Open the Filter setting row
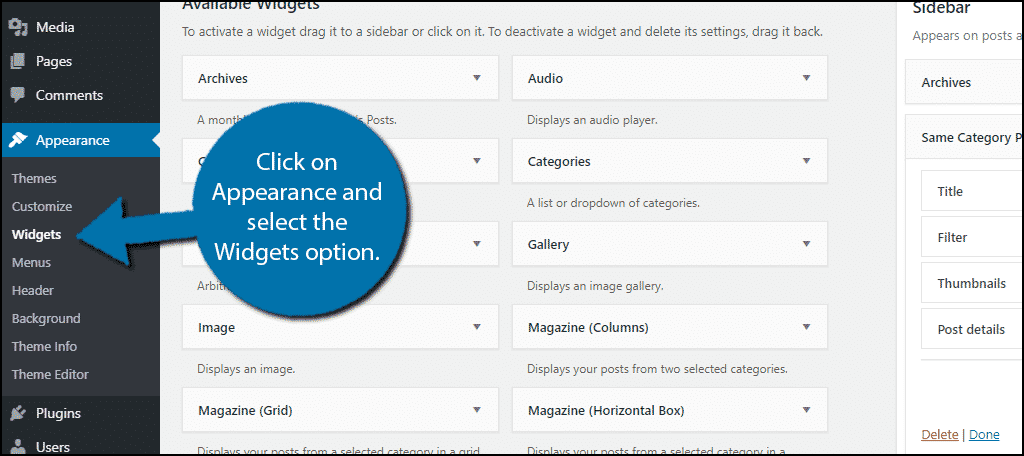Viewport: 1024px width, 456px height. [x=972, y=237]
